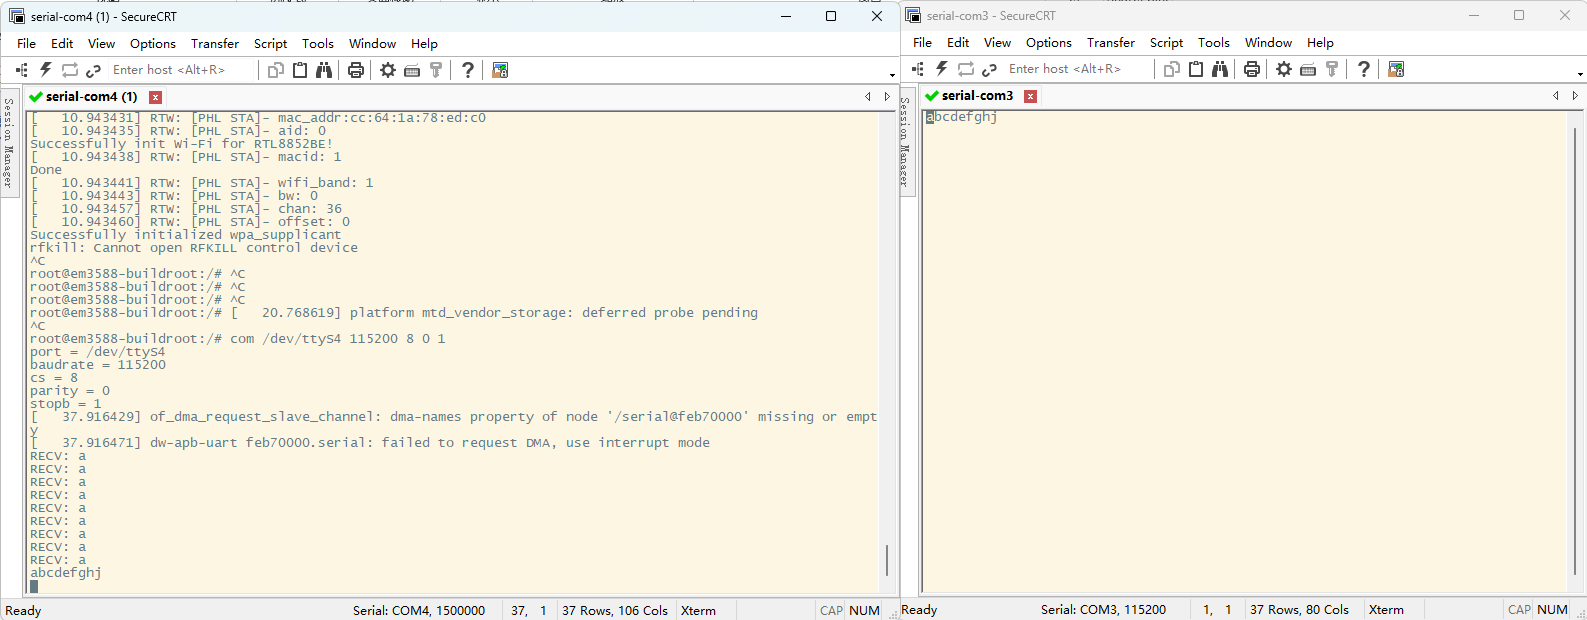Viewport: 1587px width, 620px height.
Task: Click Public Key assistant icon in COM4 window
Action: 436,70
